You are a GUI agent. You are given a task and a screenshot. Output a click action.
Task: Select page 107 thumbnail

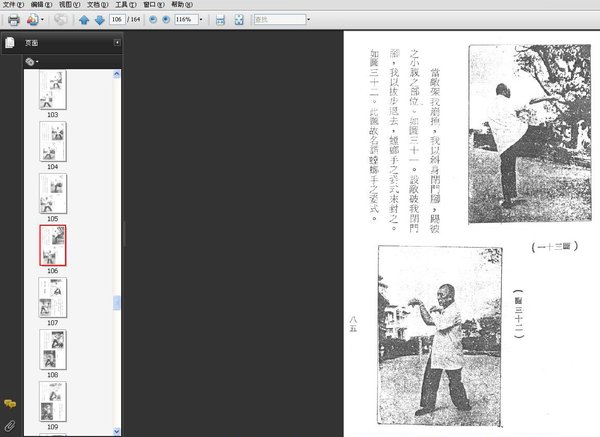[53, 298]
